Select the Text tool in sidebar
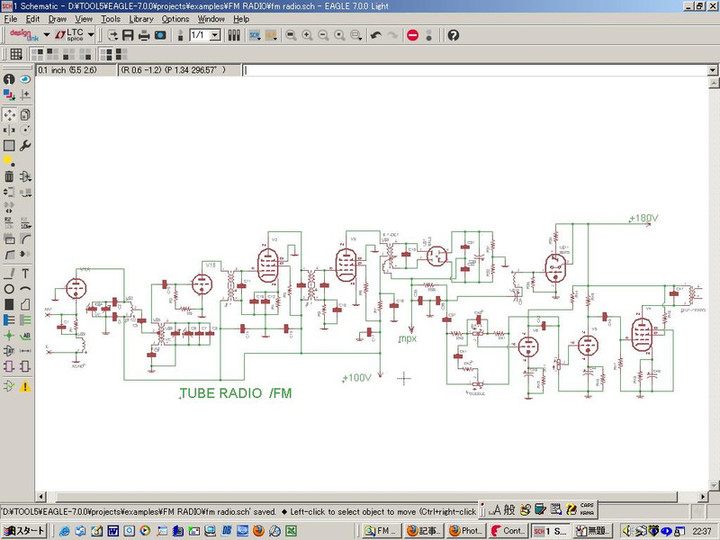This screenshot has width=720, height=540. click(25, 273)
